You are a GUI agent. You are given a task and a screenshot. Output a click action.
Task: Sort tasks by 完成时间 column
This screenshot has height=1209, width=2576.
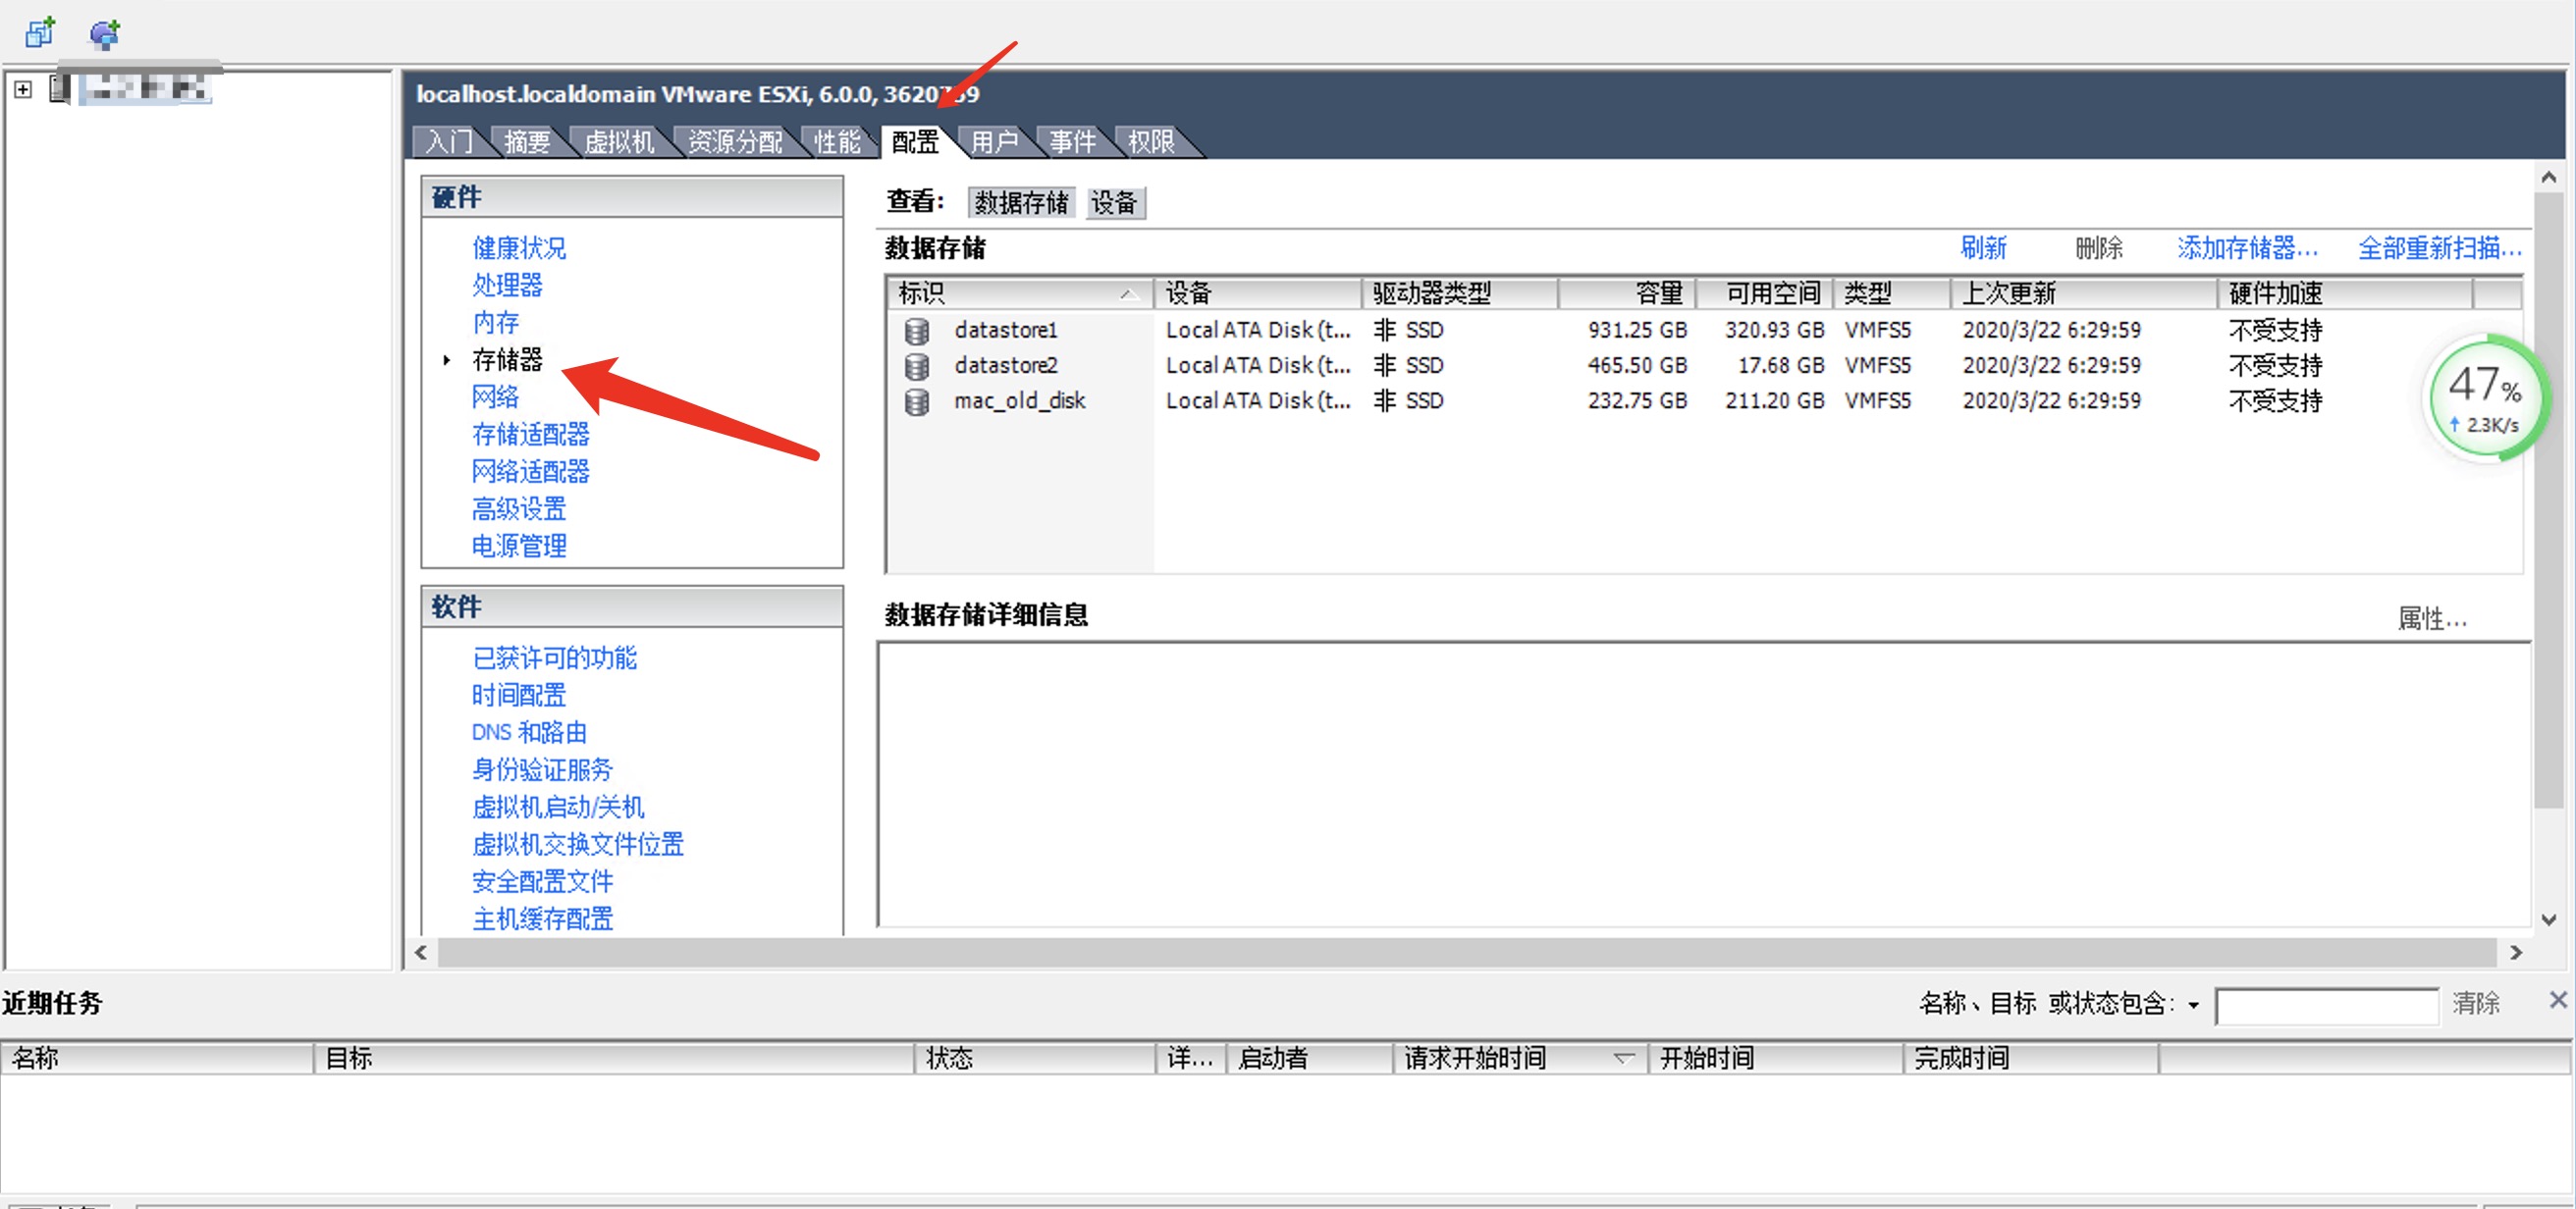(2031, 1058)
